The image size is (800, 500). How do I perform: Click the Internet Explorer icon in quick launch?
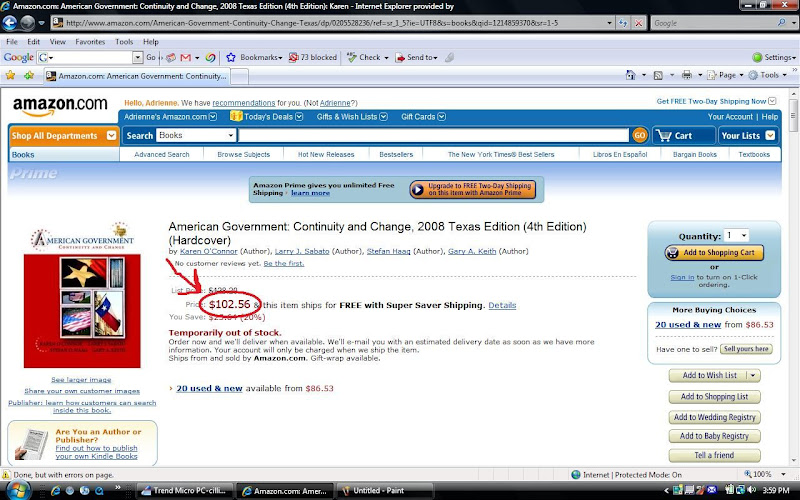[x=56, y=491]
